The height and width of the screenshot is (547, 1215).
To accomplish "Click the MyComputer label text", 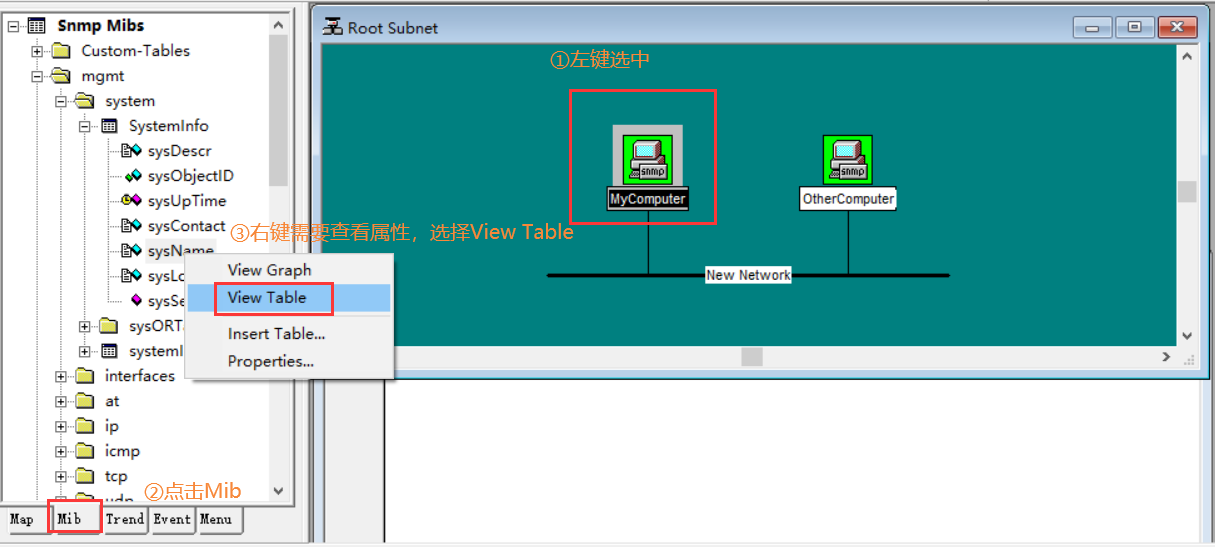I will tap(648, 199).
